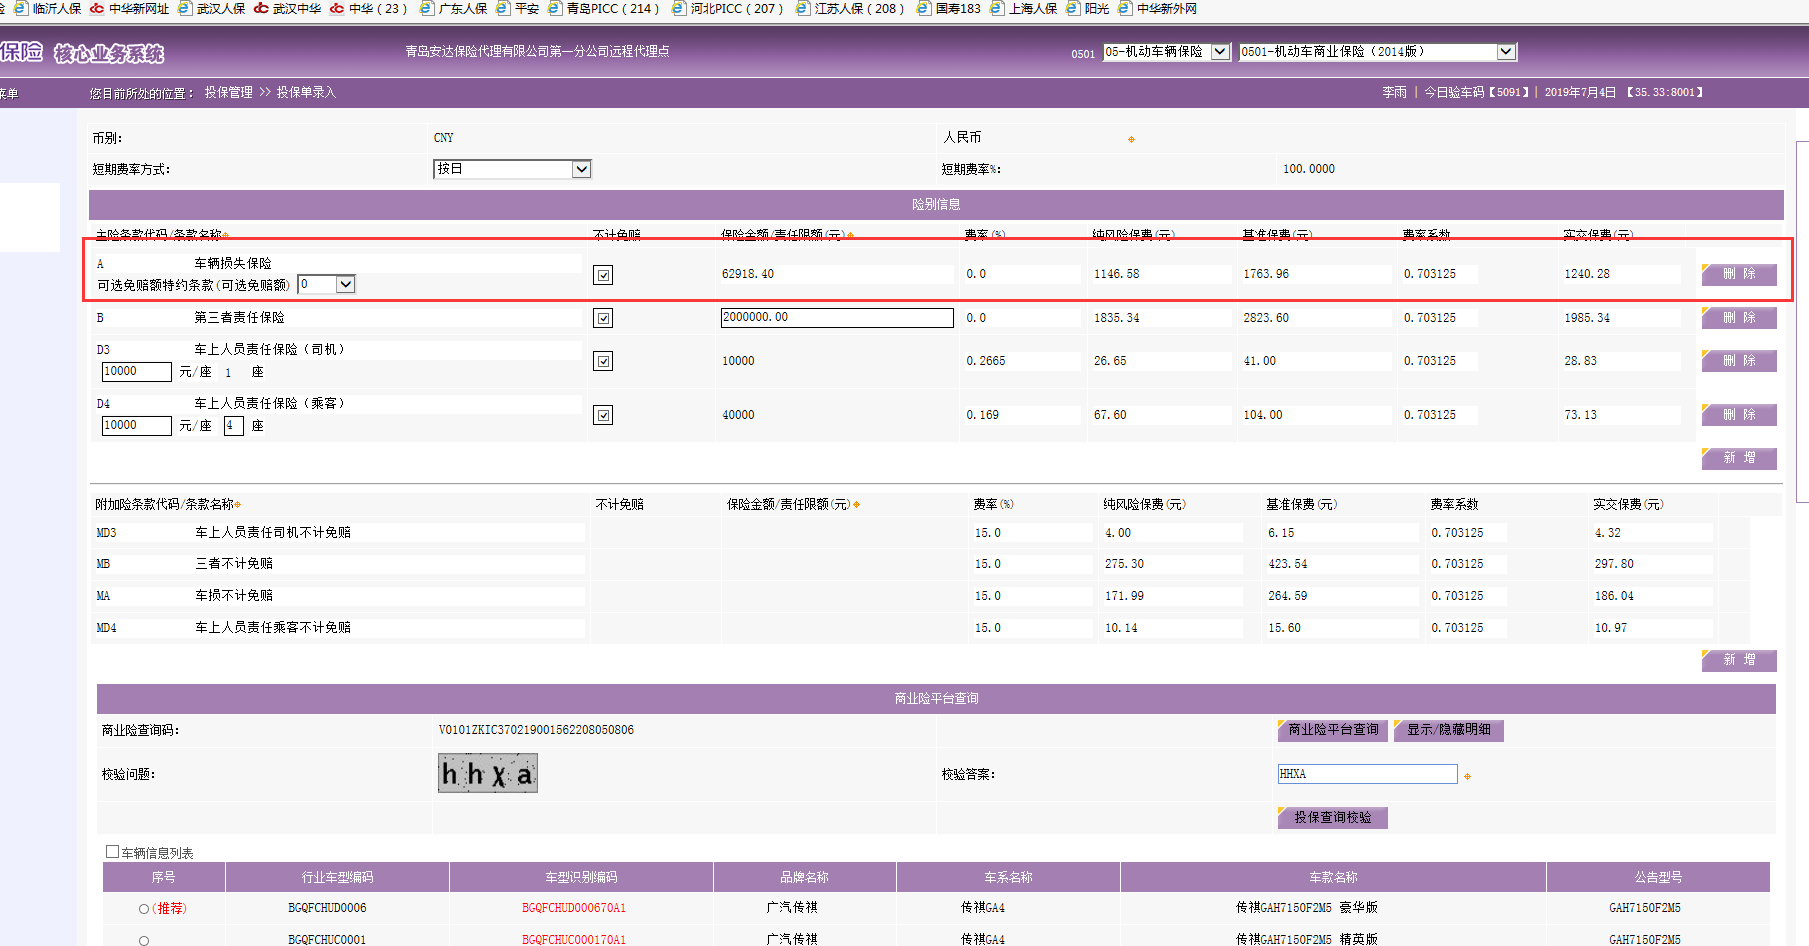Click the 校验答案 input field
The height and width of the screenshot is (946, 1809).
1366,774
